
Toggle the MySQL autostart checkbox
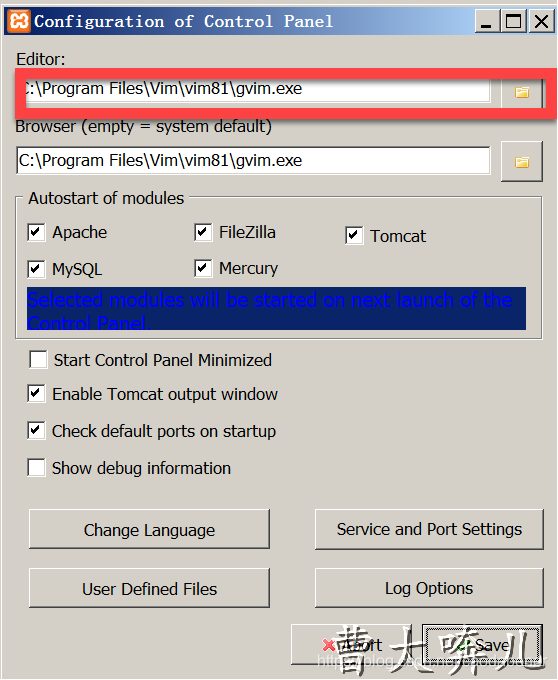36,269
